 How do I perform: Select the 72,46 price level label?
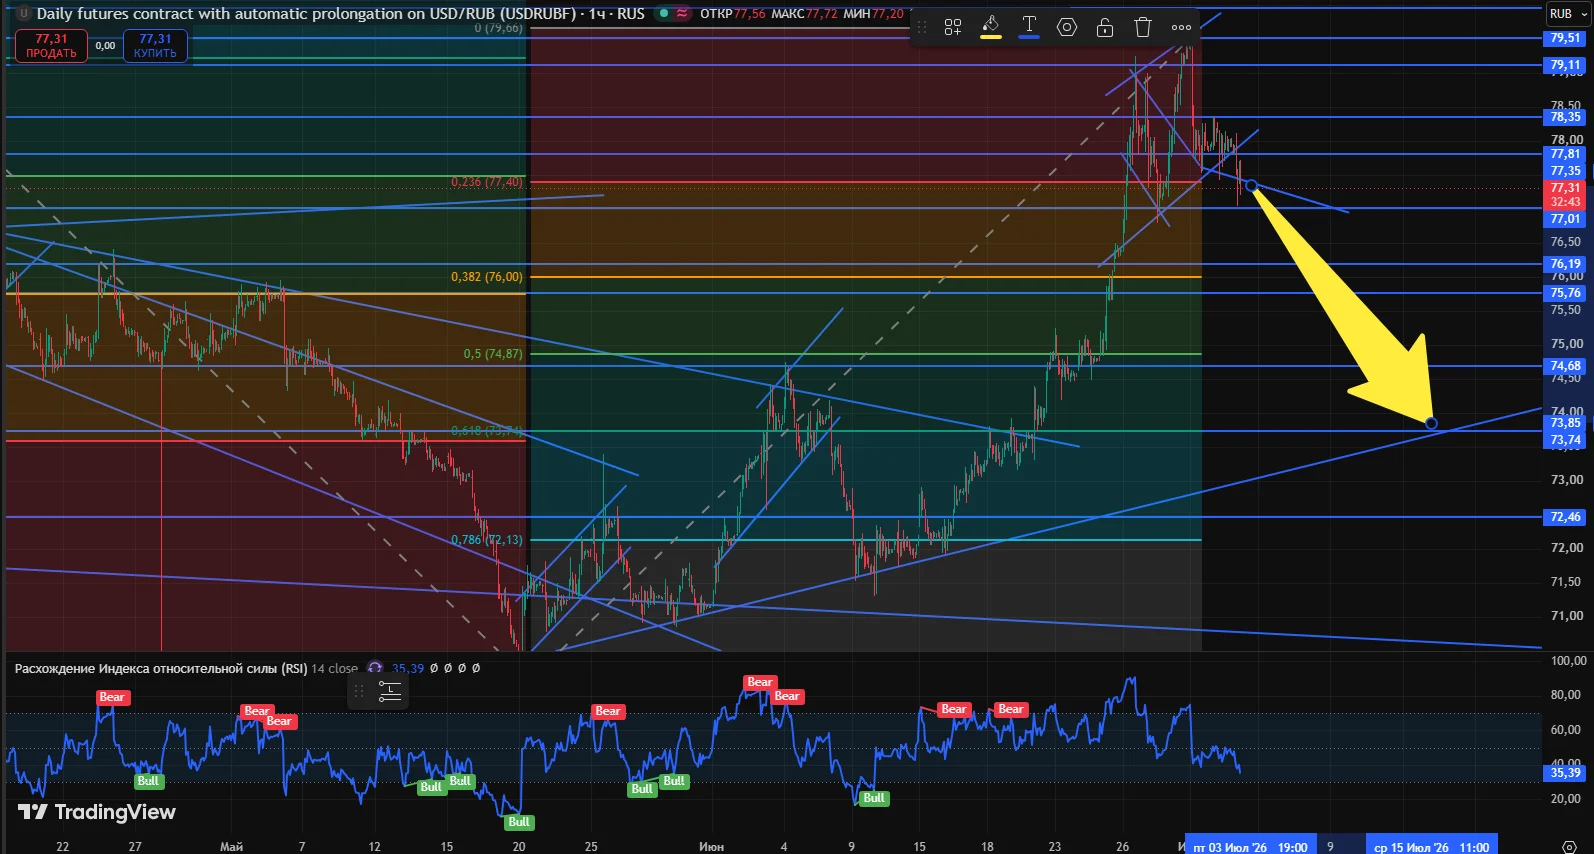click(1566, 517)
